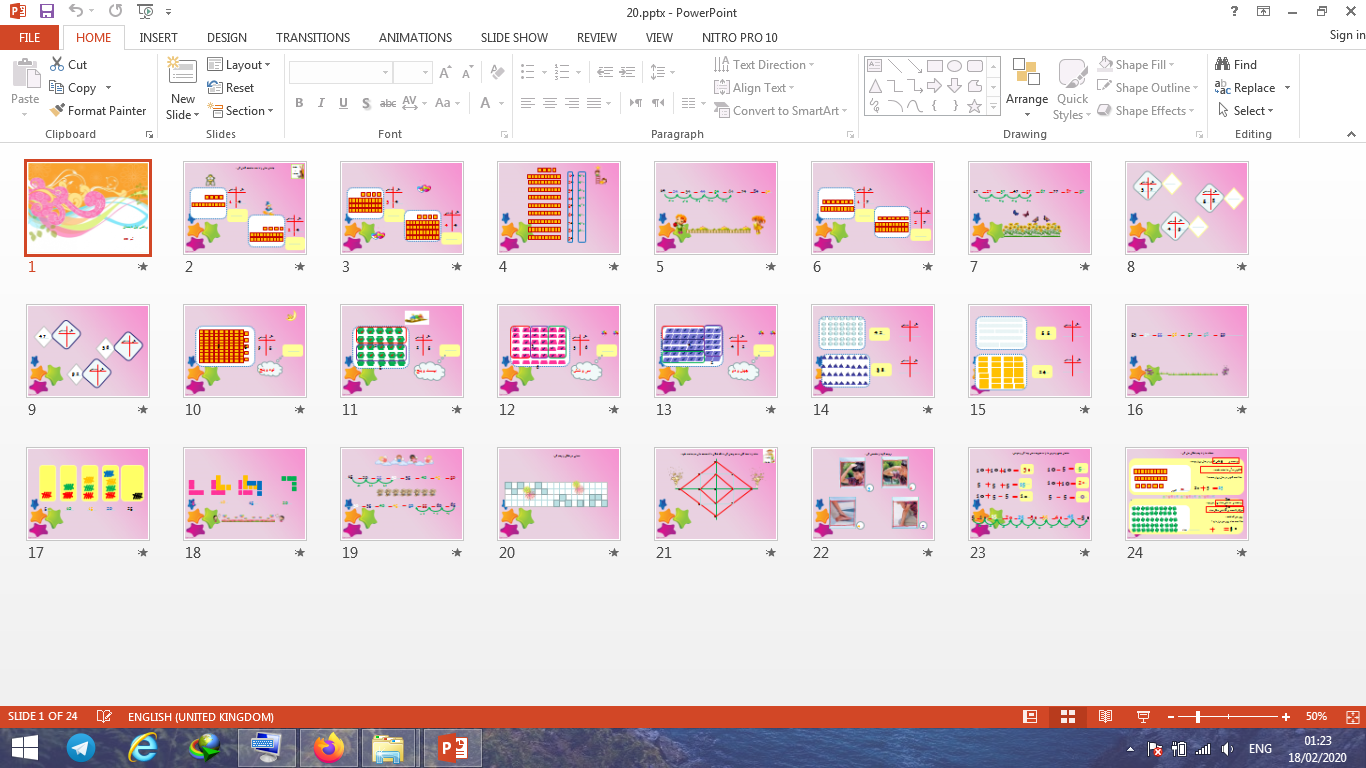The image size is (1366, 768).
Task: Click the Format Painter brush icon
Action: [x=57, y=111]
